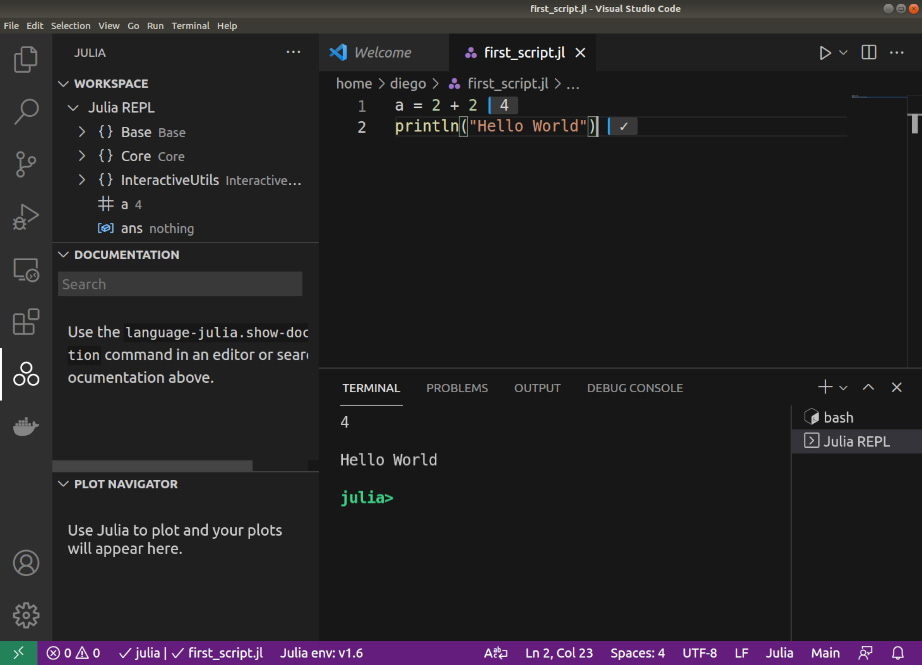Open the Go menu
The height and width of the screenshot is (665, 922).
133,26
